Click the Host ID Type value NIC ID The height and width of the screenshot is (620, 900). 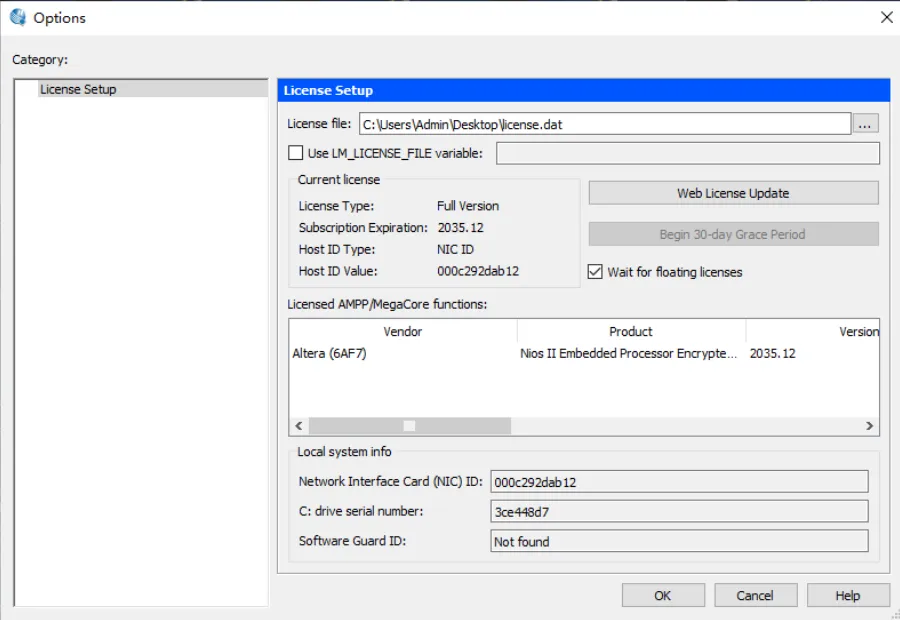pyautogui.click(x=455, y=249)
